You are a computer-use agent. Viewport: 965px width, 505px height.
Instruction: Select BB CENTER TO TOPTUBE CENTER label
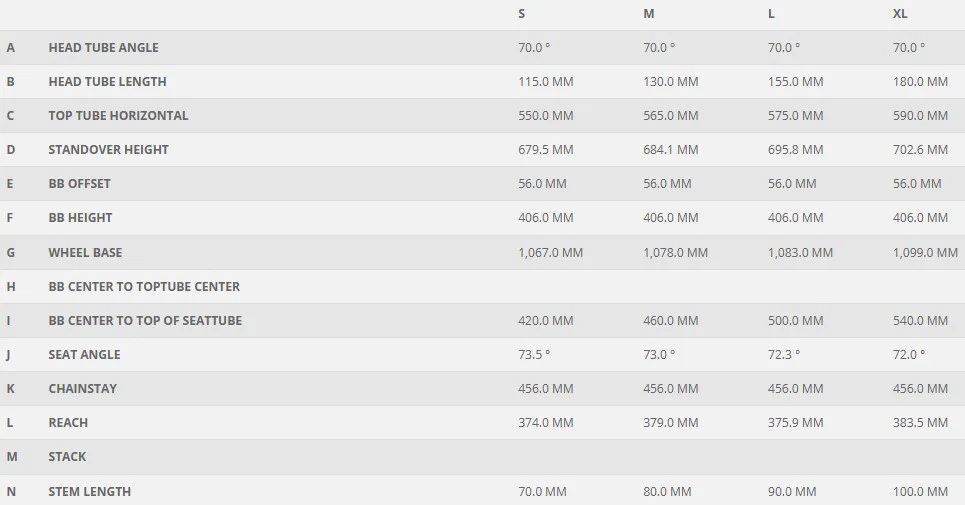144,286
